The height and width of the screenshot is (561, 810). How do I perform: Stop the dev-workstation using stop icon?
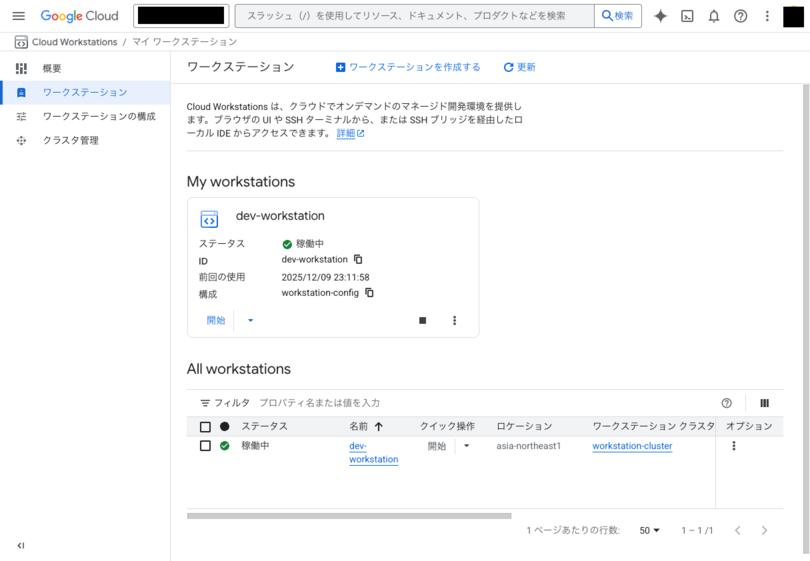(x=423, y=320)
